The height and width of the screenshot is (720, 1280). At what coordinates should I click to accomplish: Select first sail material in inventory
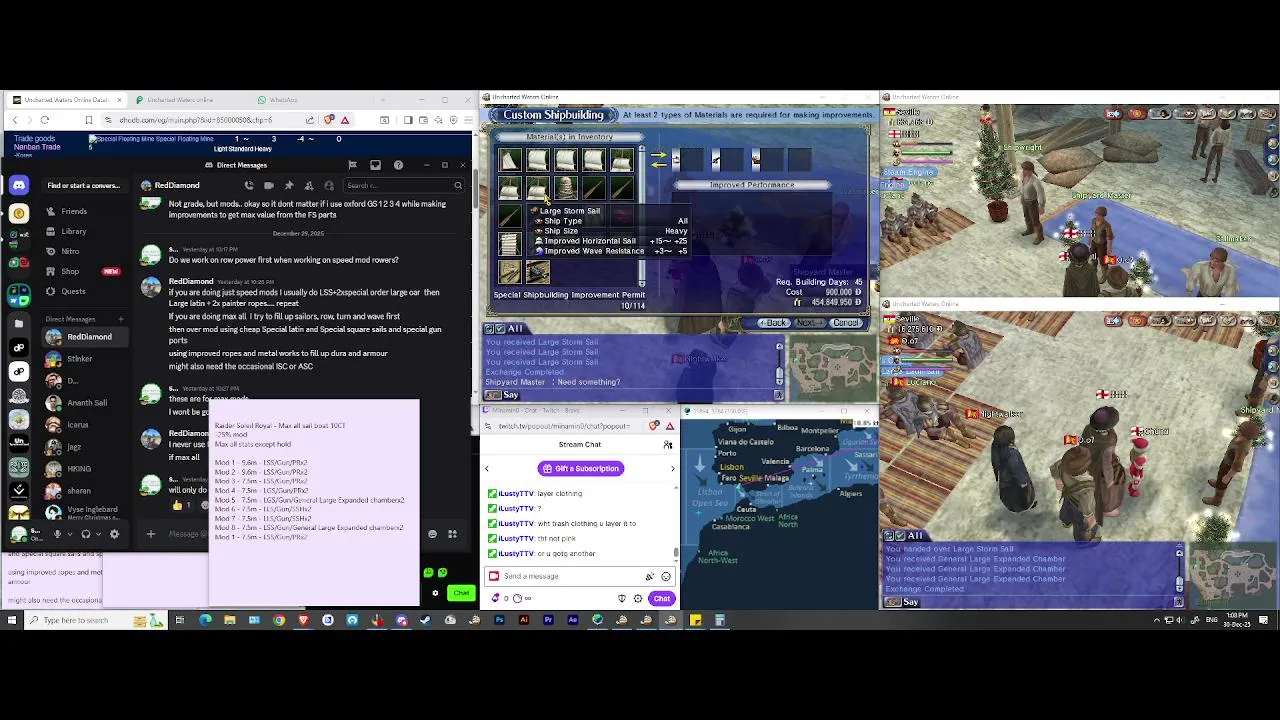tap(510, 160)
